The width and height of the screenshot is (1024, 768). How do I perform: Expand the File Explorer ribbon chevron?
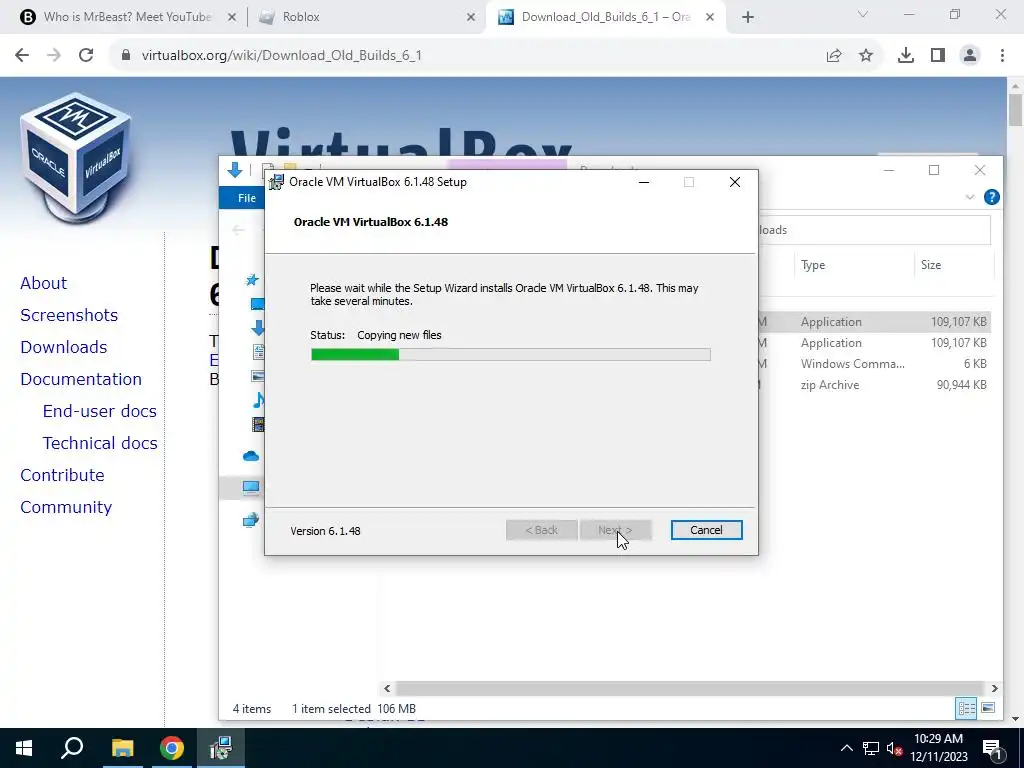pyautogui.click(x=970, y=197)
